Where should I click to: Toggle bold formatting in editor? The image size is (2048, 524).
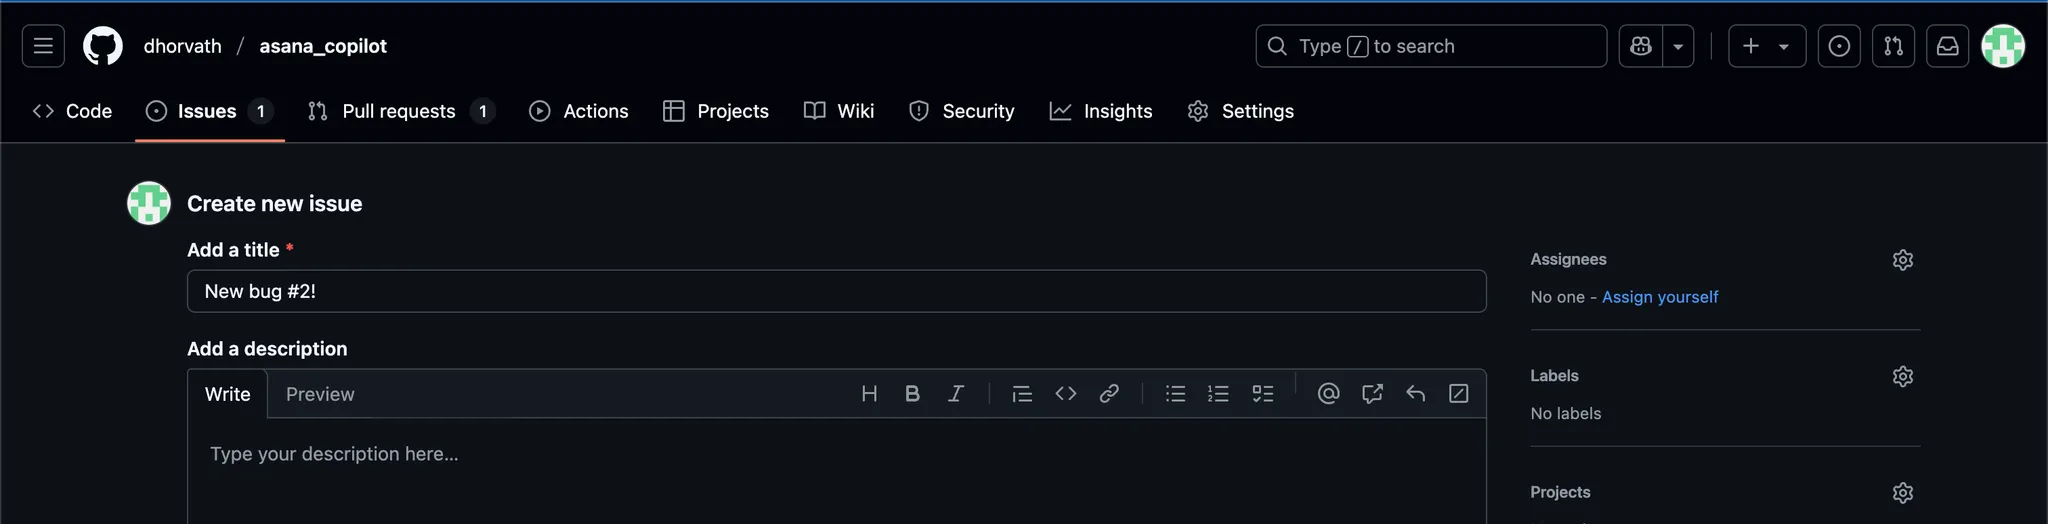(912, 394)
